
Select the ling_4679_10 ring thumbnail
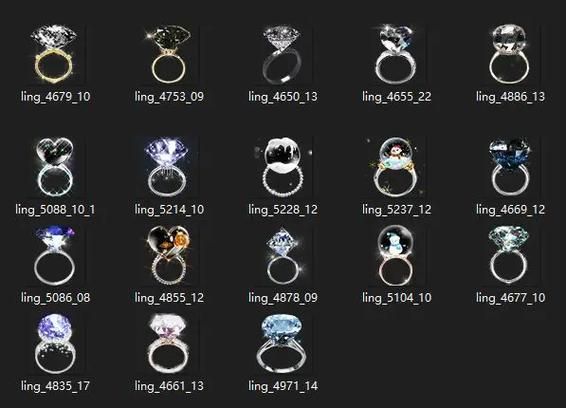coord(55,54)
